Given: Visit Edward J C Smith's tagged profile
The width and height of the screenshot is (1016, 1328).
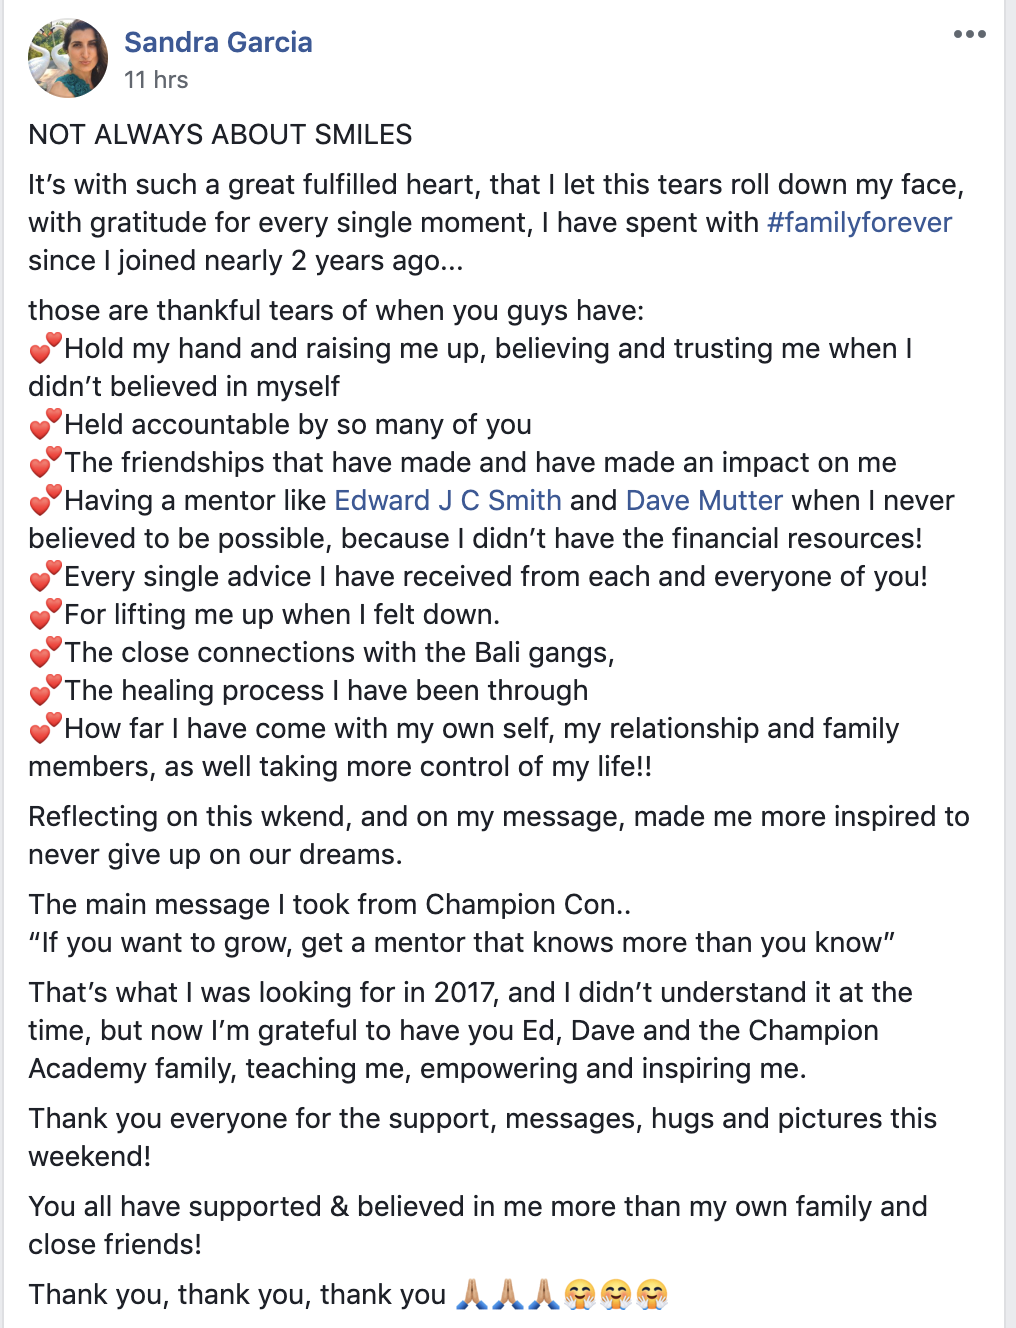Looking at the screenshot, I should (447, 500).
